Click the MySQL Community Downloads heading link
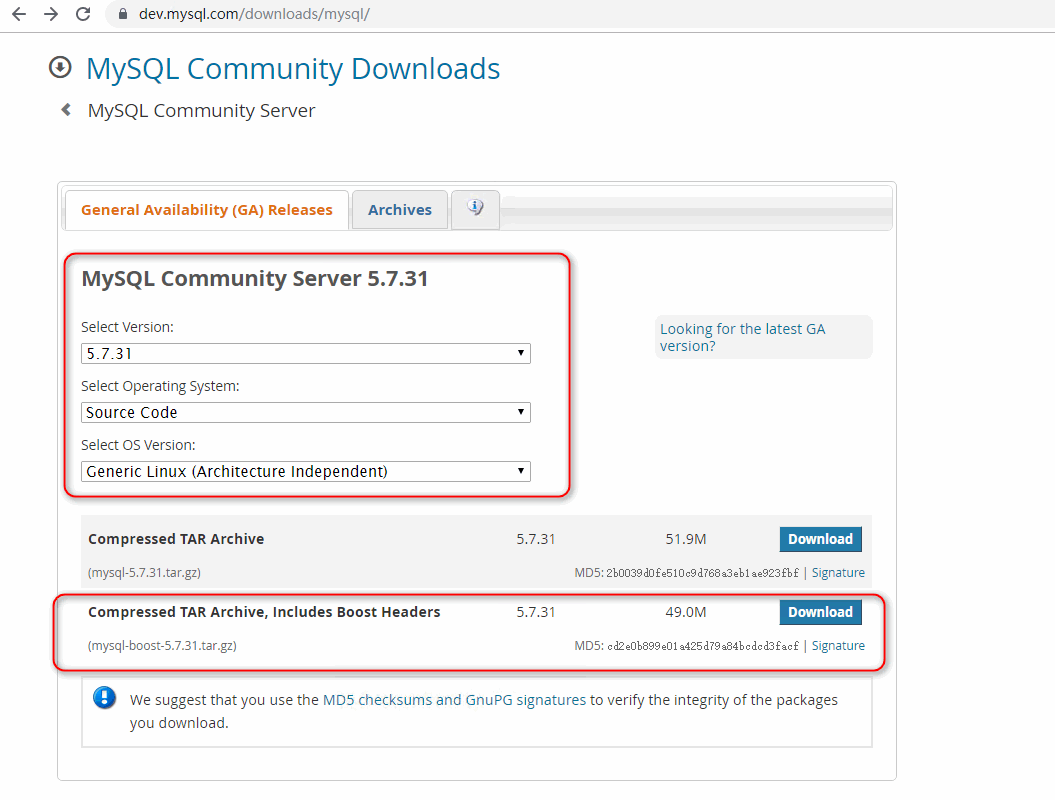The image size is (1055, 800). (293, 69)
